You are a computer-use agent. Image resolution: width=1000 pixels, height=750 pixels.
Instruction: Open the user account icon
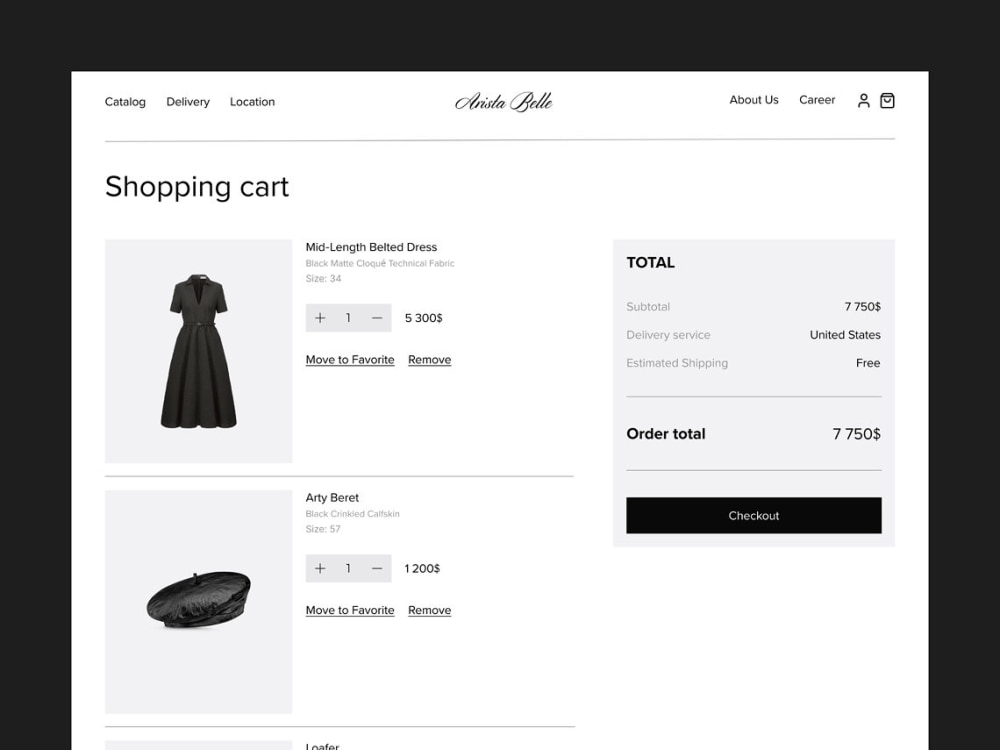click(x=864, y=101)
